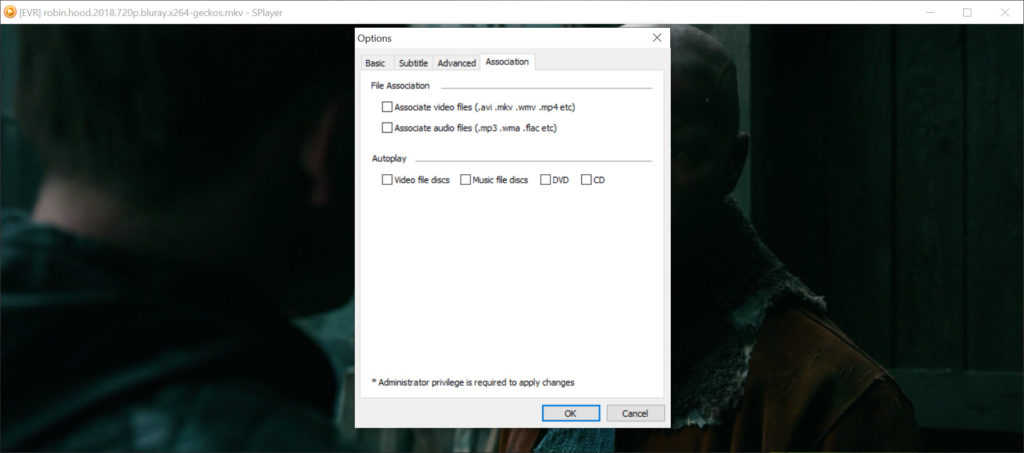This screenshot has height=453, width=1024.
Task: Switch to the Basic tab
Action: click(376, 63)
